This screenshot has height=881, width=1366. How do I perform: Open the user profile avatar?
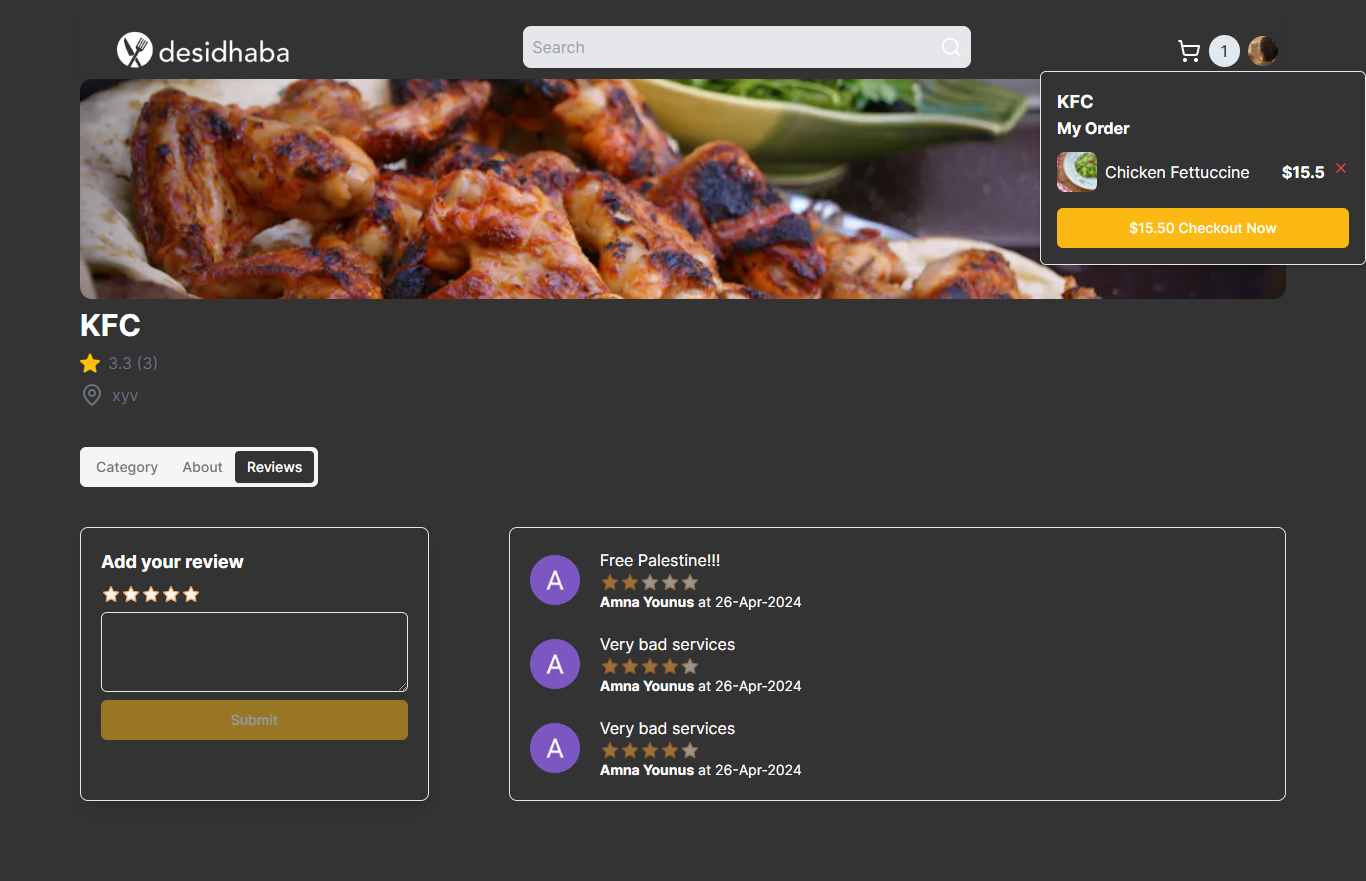[1263, 51]
